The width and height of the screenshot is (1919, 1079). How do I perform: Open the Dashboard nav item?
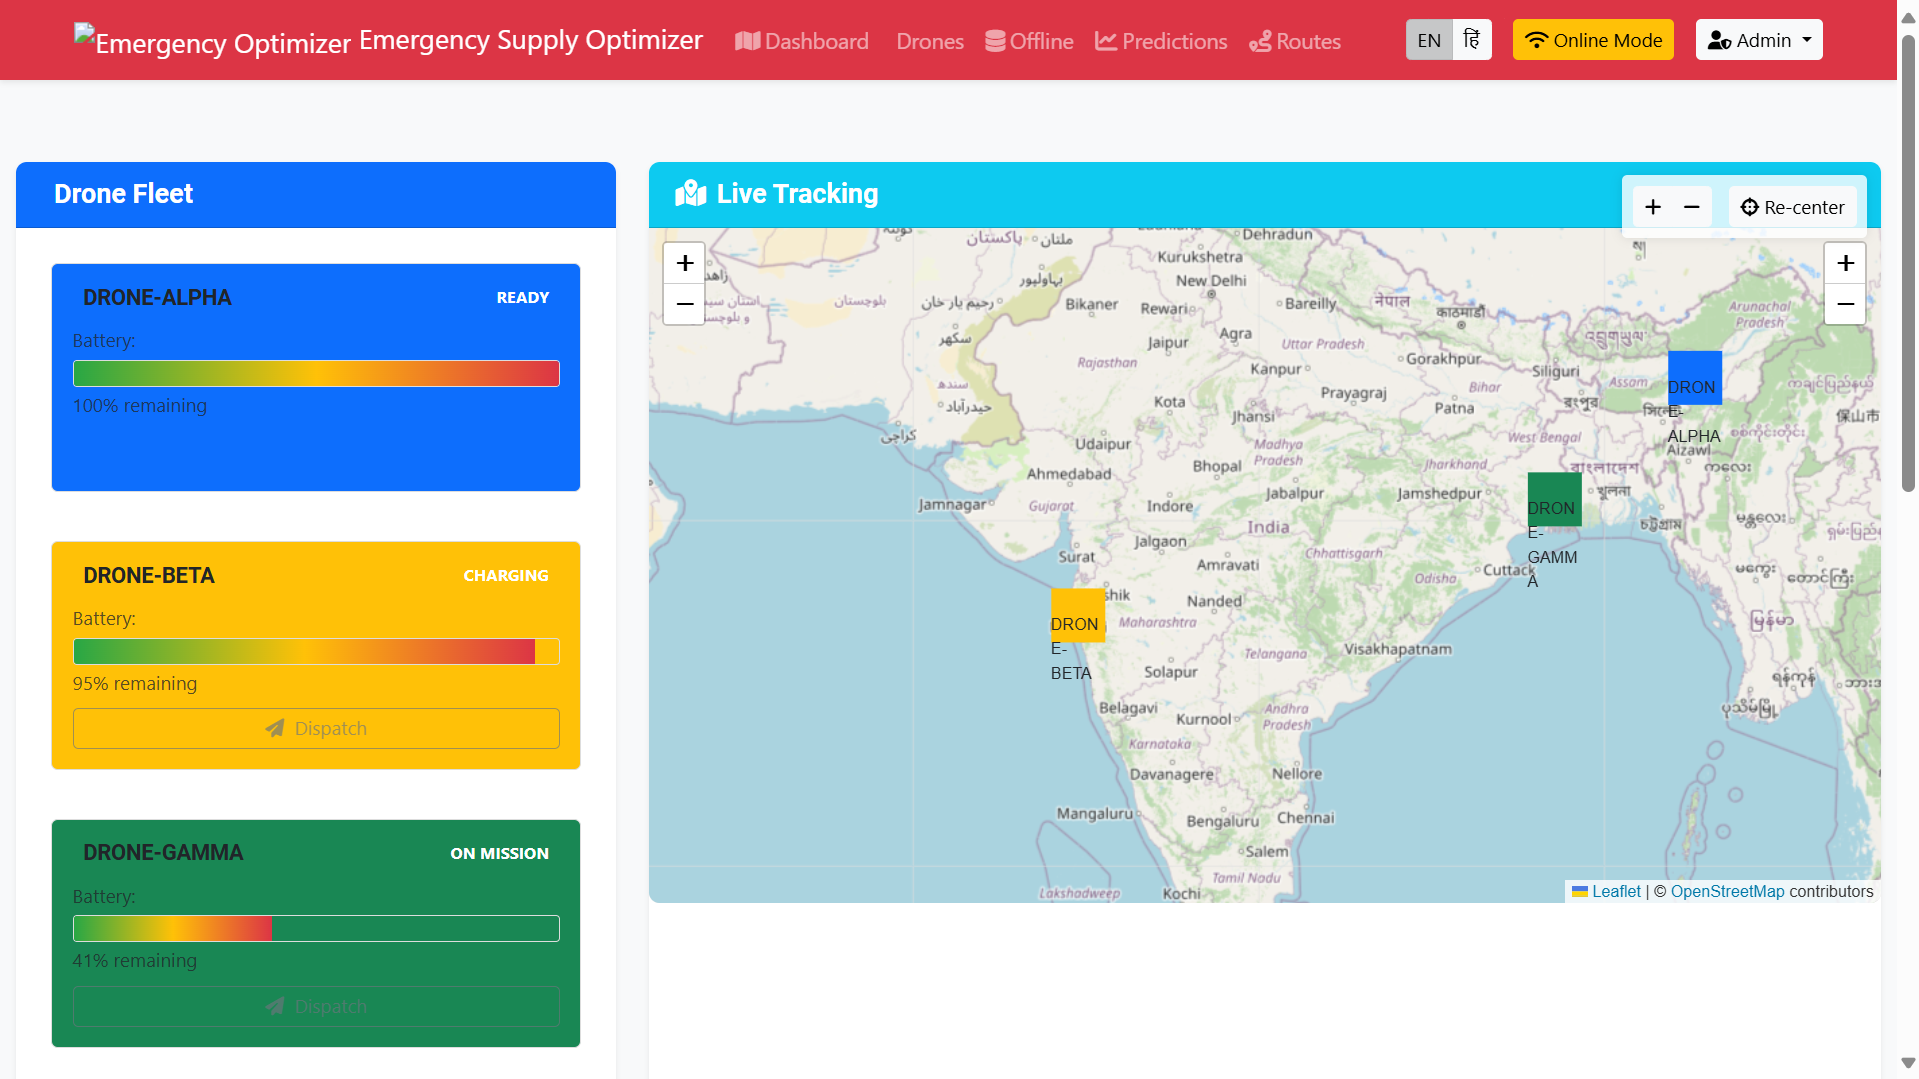tap(802, 41)
